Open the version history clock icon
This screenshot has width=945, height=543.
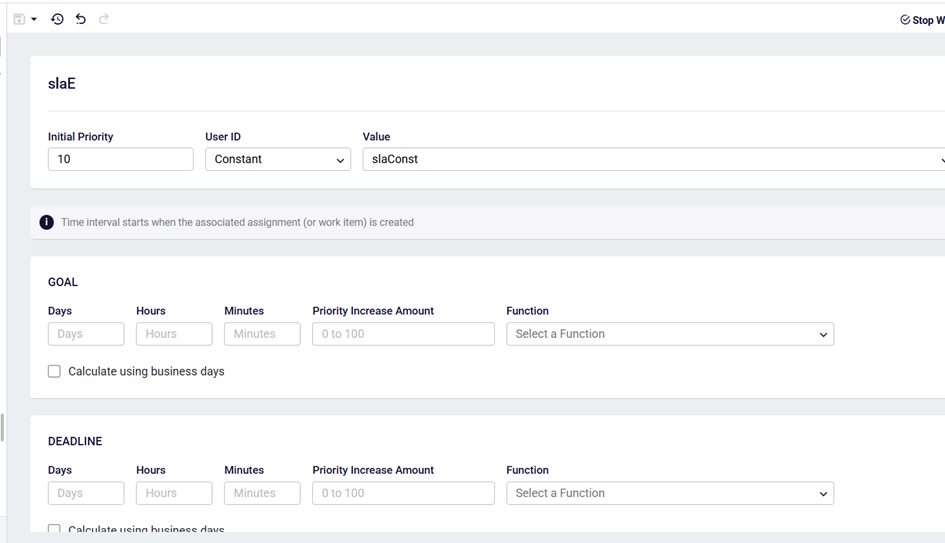coord(57,19)
